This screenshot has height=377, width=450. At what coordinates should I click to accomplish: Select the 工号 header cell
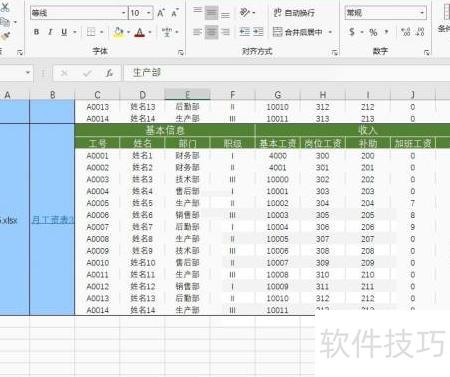(97, 143)
